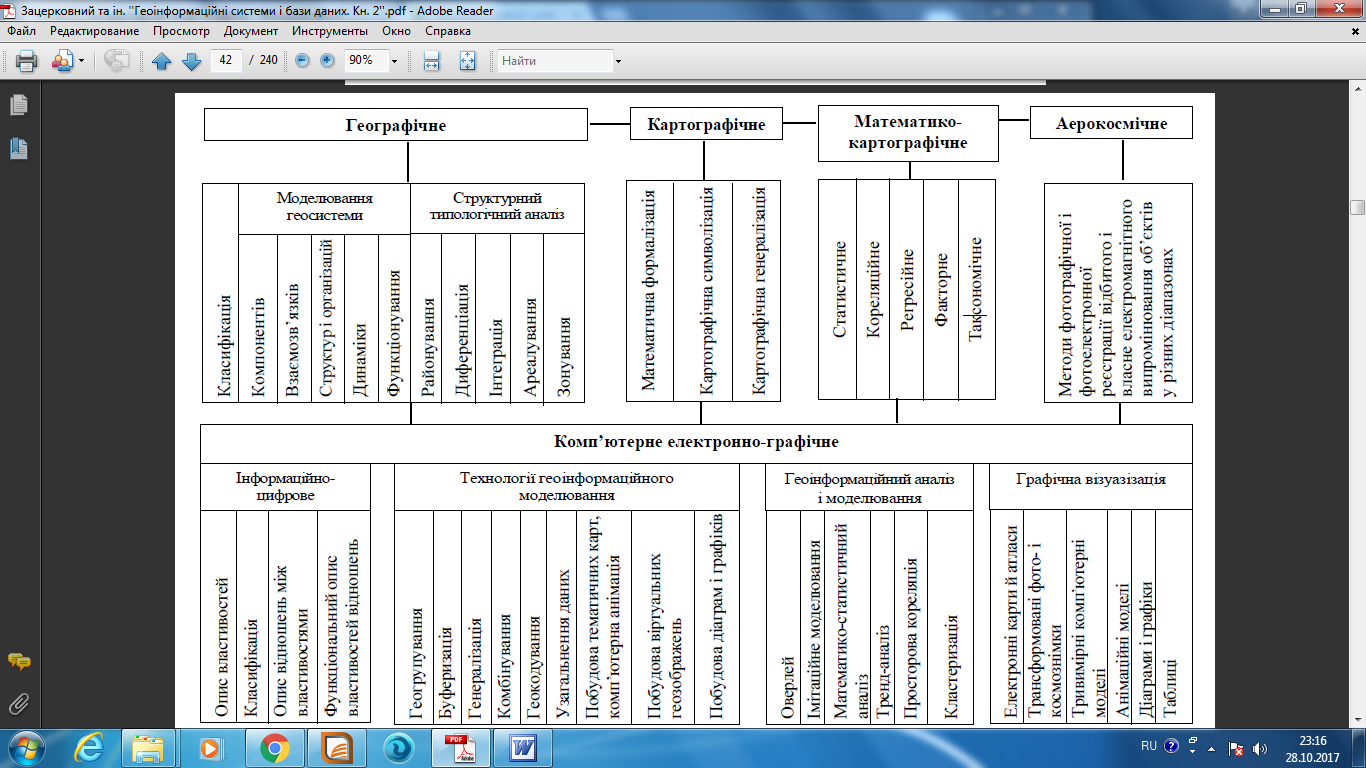
Task: Click the Картографічне box in diagram
Action: (x=706, y=125)
